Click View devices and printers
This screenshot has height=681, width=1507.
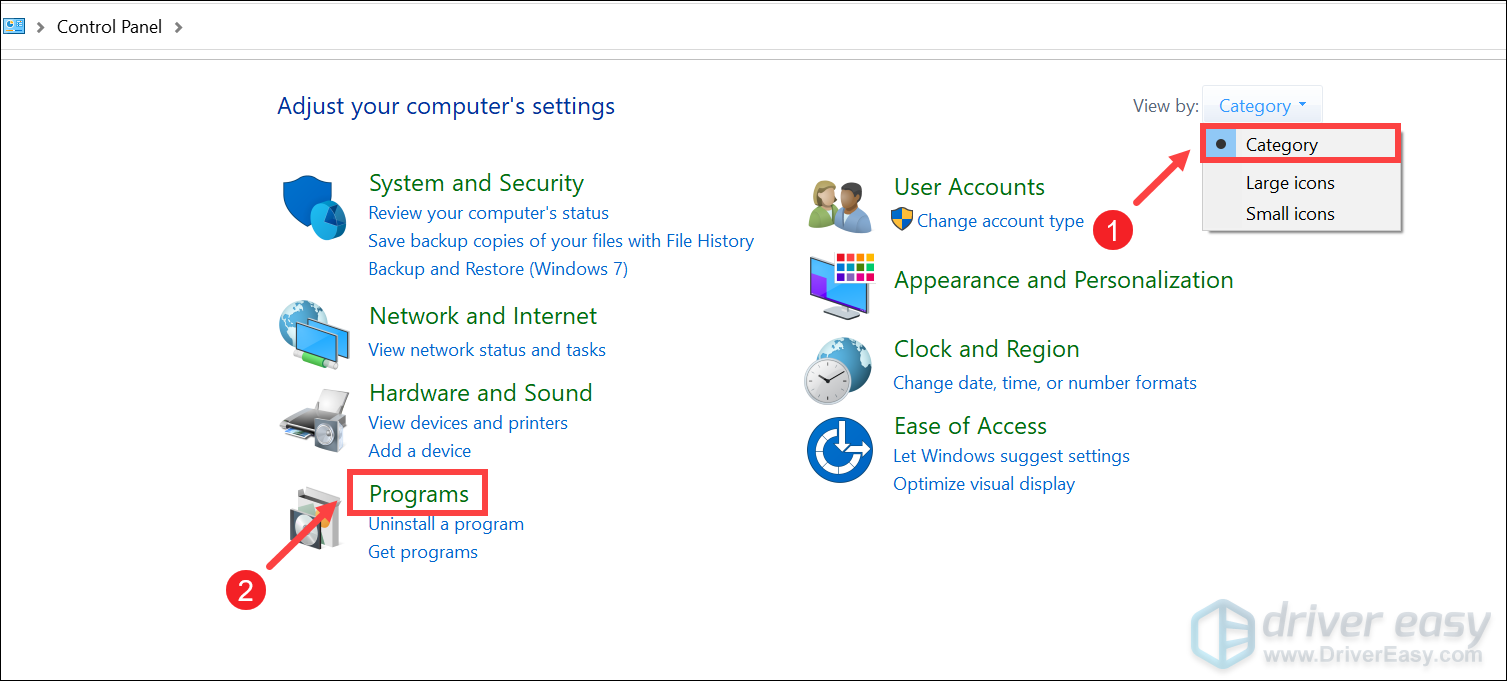tap(468, 422)
